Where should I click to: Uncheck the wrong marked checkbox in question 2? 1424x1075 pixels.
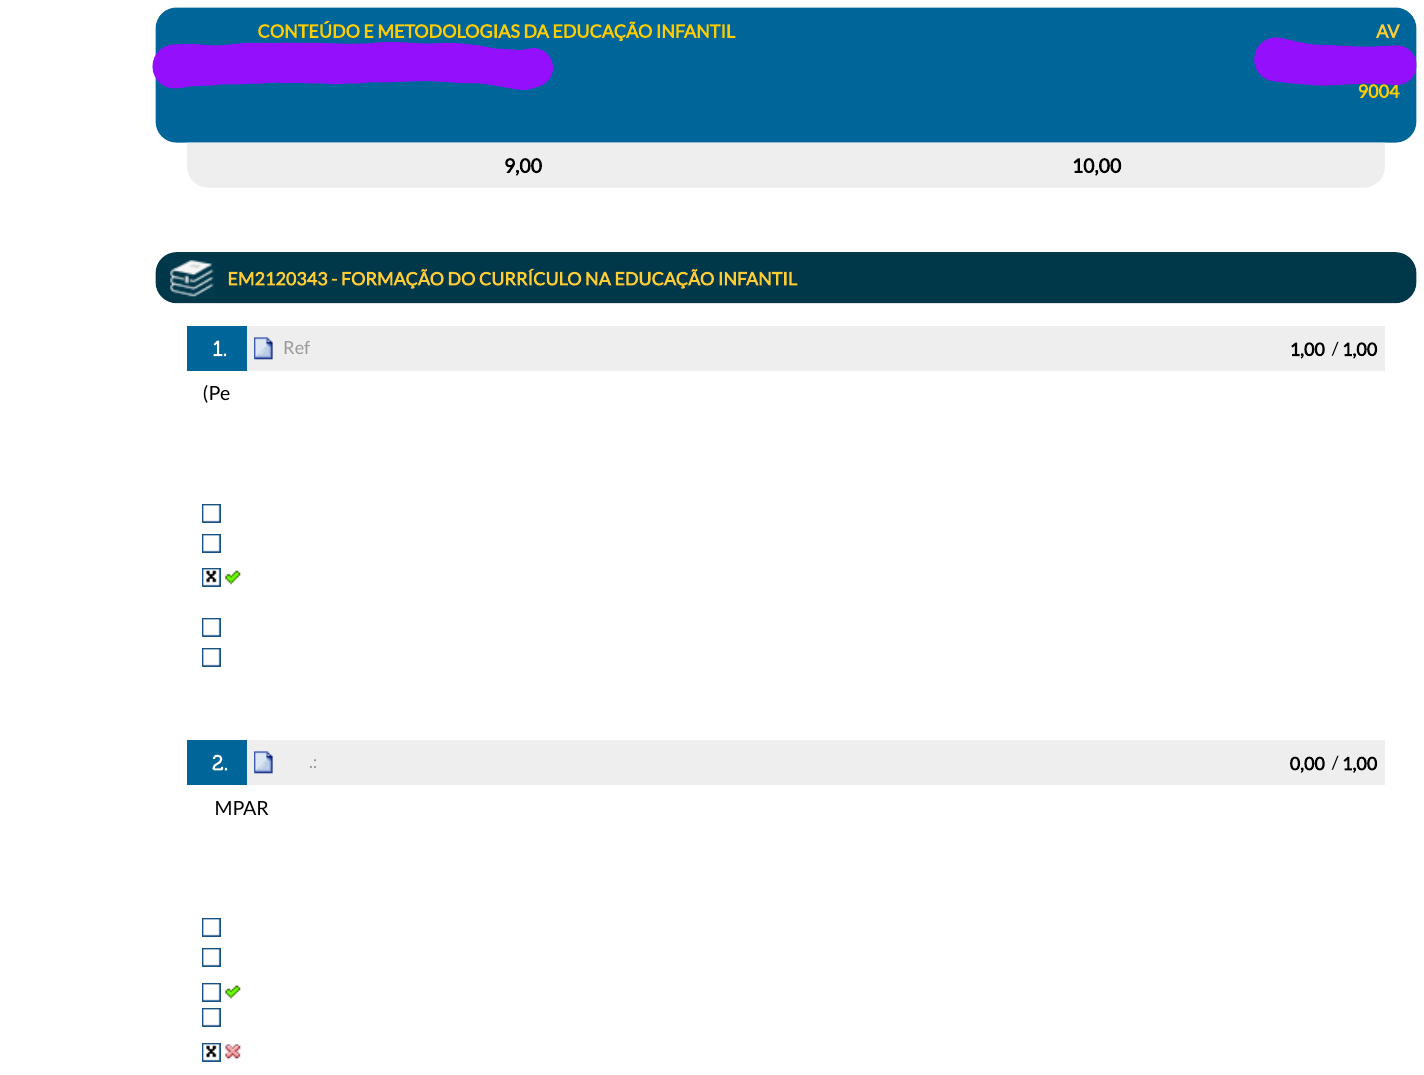(x=211, y=1052)
